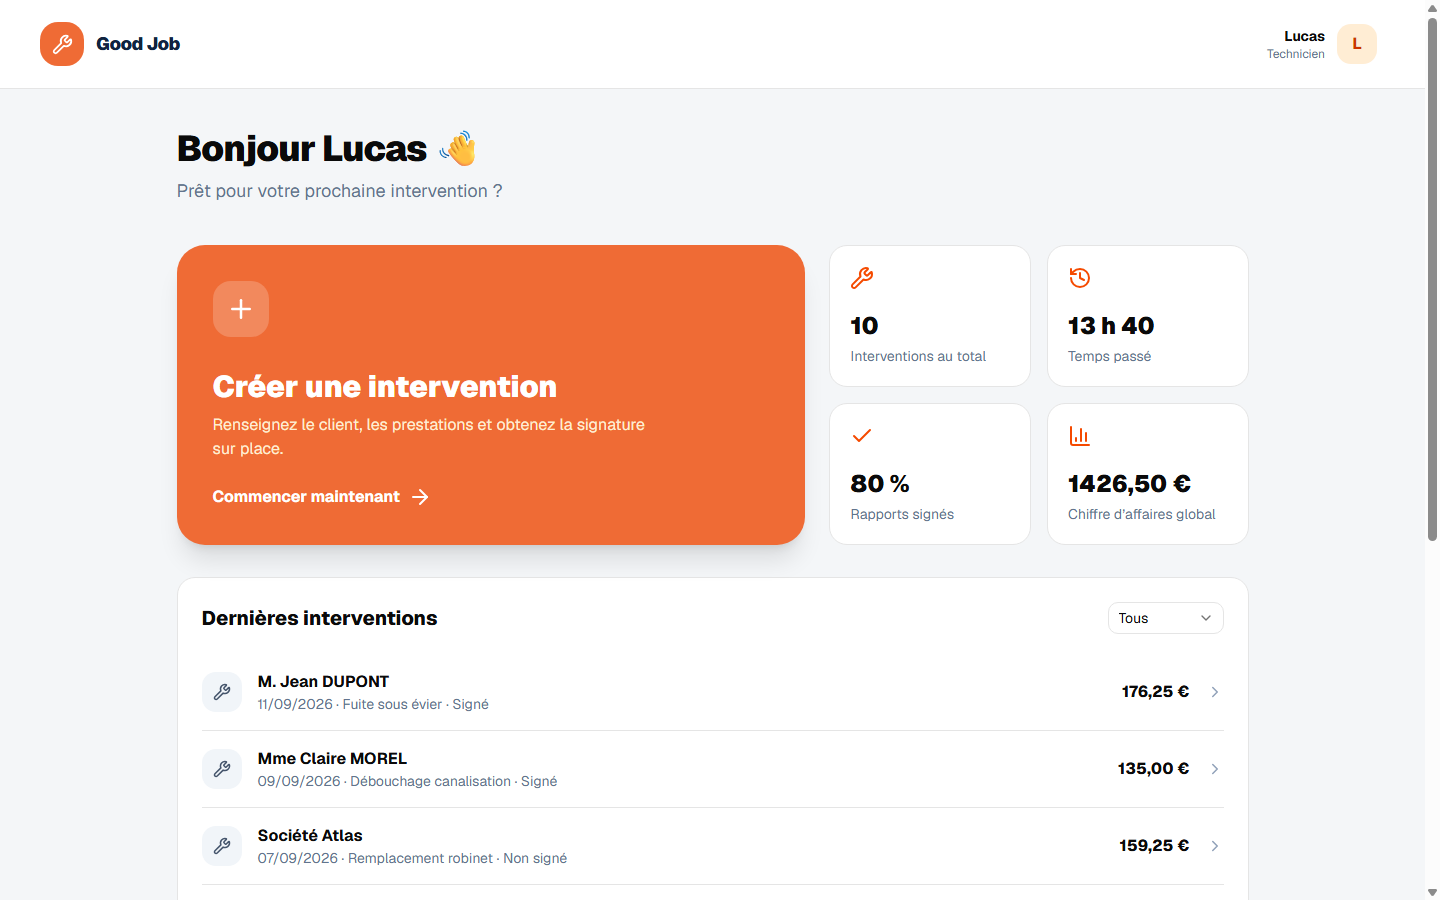
Task: Click the Good Job brand name
Action: tap(138, 44)
